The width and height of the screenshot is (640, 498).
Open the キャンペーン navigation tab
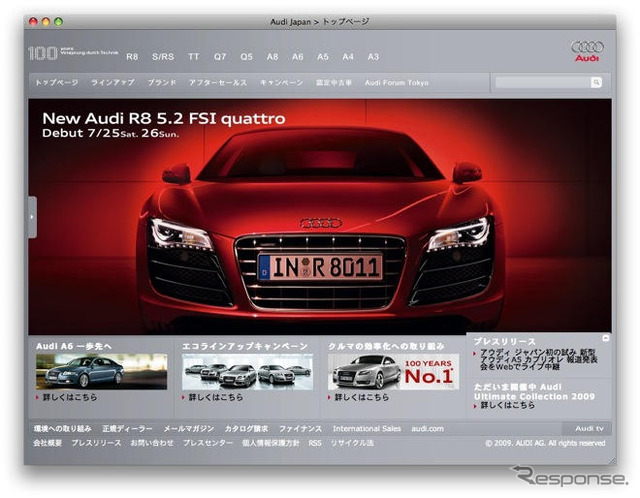click(x=282, y=82)
